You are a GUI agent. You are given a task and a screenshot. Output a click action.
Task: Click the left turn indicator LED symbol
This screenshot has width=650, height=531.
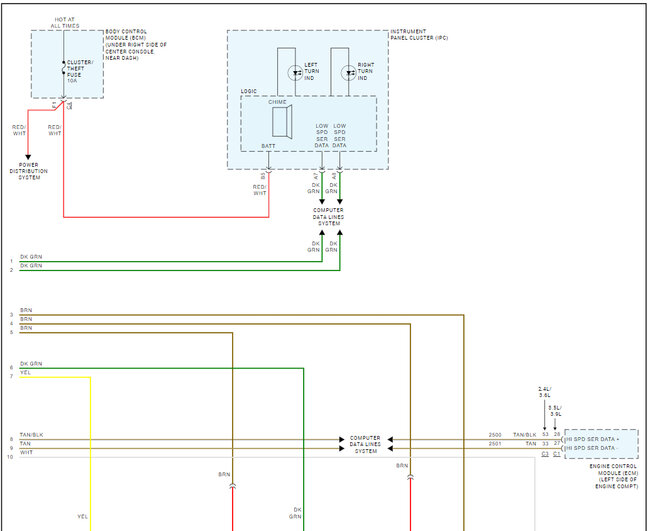click(296, 73)
